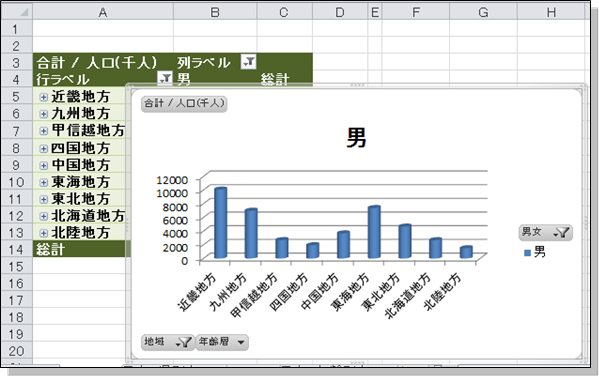The width and height of the screenshot is (599, 376).
Task: Click the 男 column label cell
Action: 215,79
